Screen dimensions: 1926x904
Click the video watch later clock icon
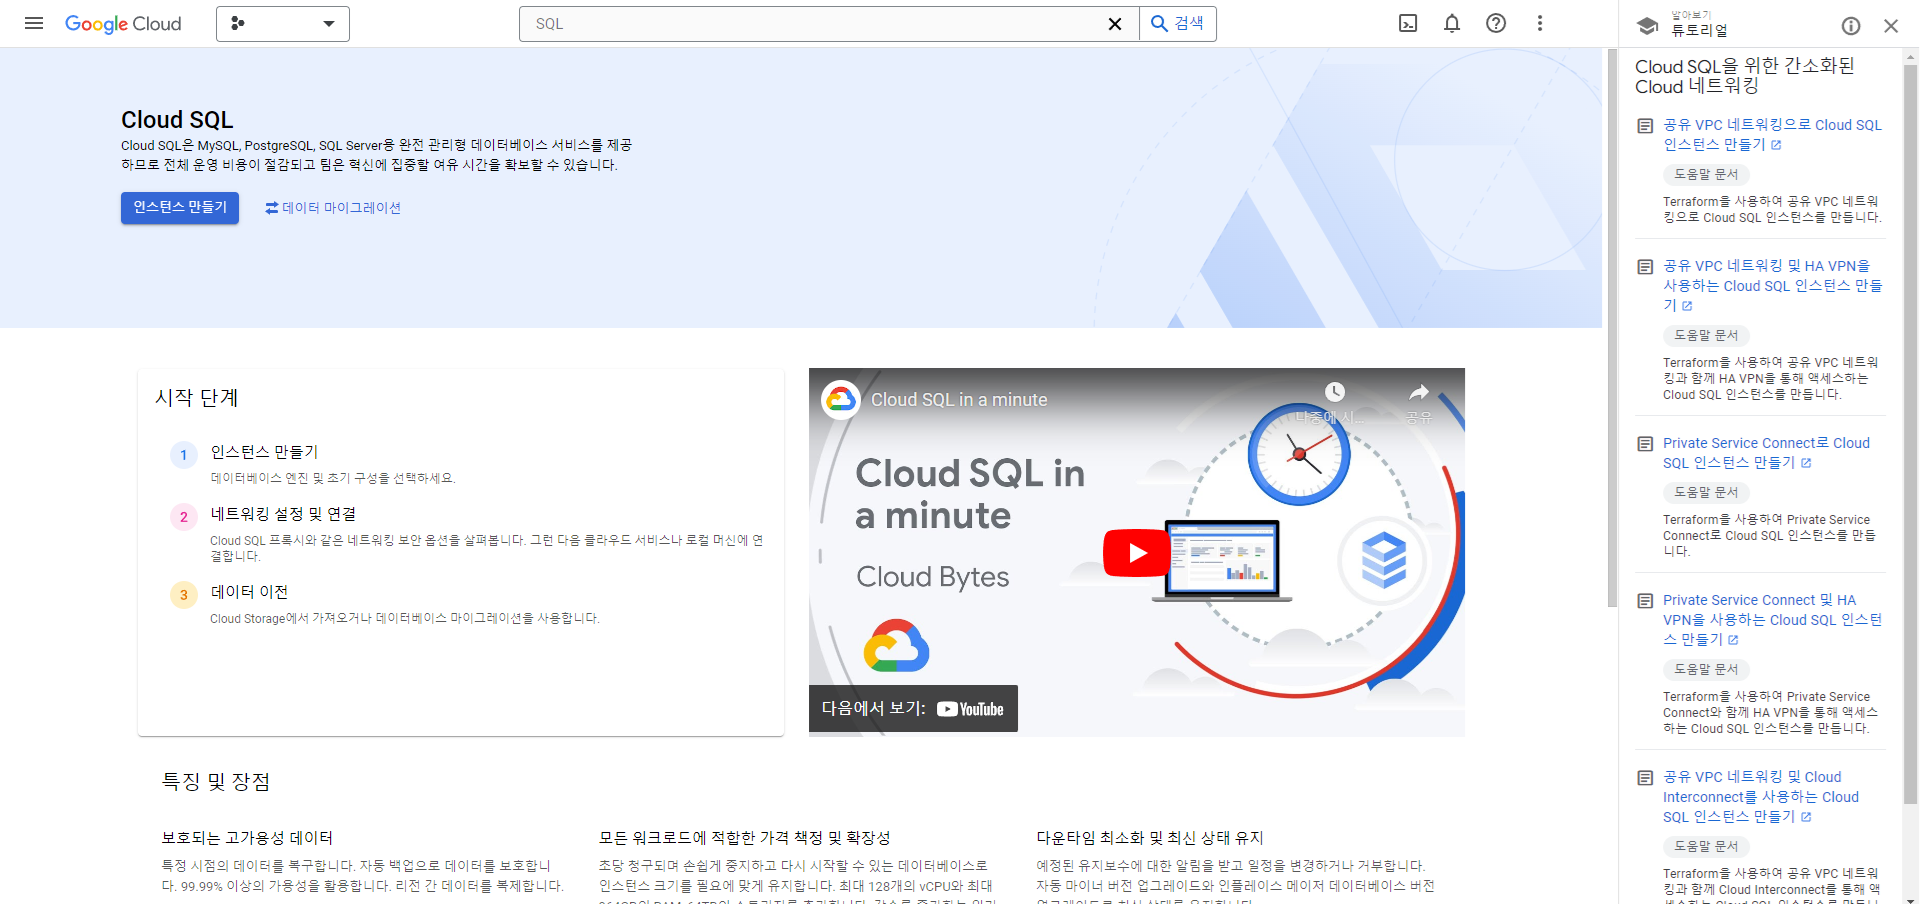[x=1335, y=392]
